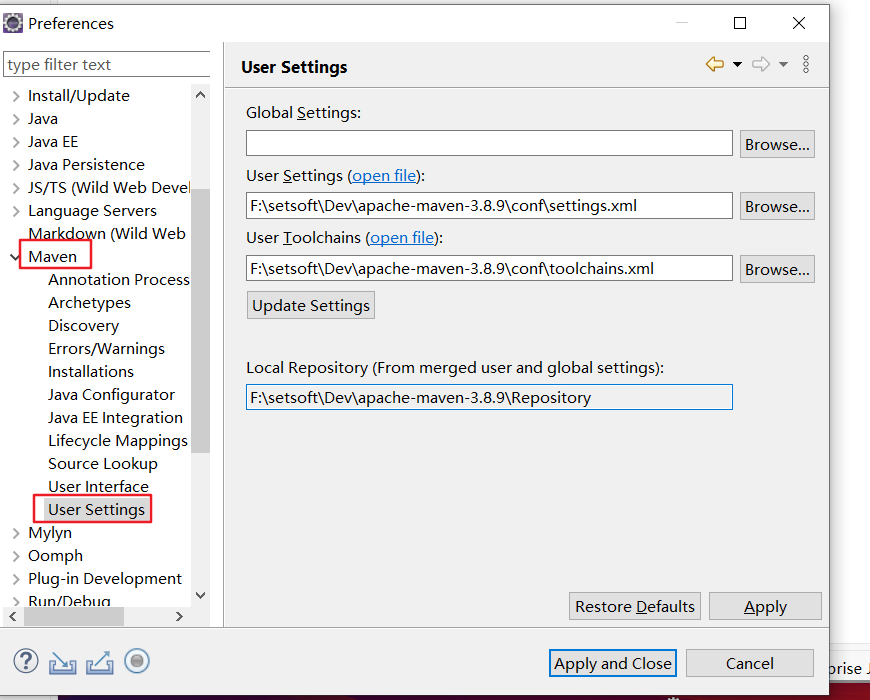Click the Import preferences icon

pos(62,662)
